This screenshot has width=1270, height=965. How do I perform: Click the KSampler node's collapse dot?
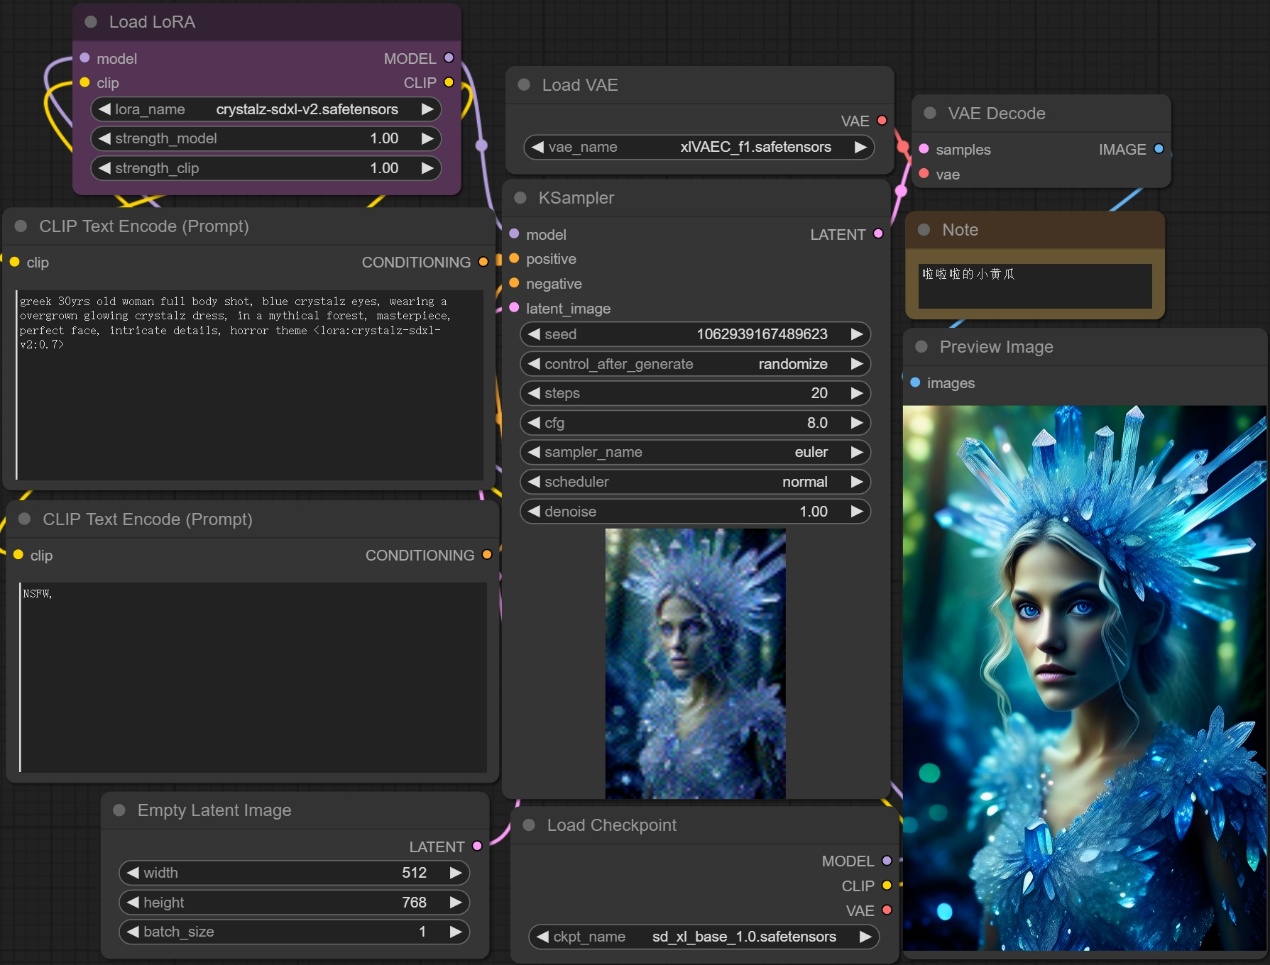[x=520, y=198]
